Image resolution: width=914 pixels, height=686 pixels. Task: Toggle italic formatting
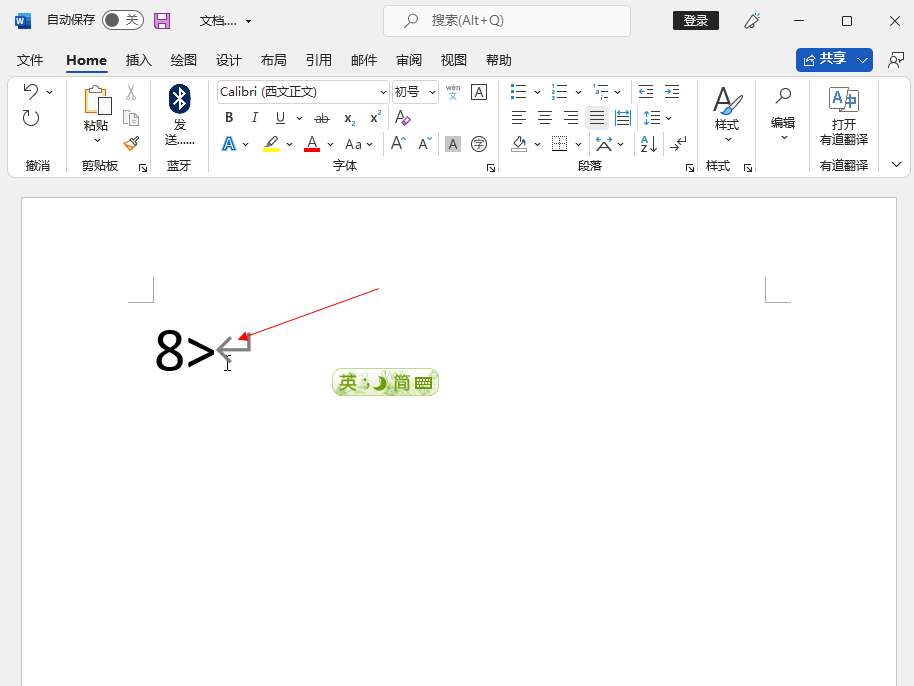click(x=255, y=118)
